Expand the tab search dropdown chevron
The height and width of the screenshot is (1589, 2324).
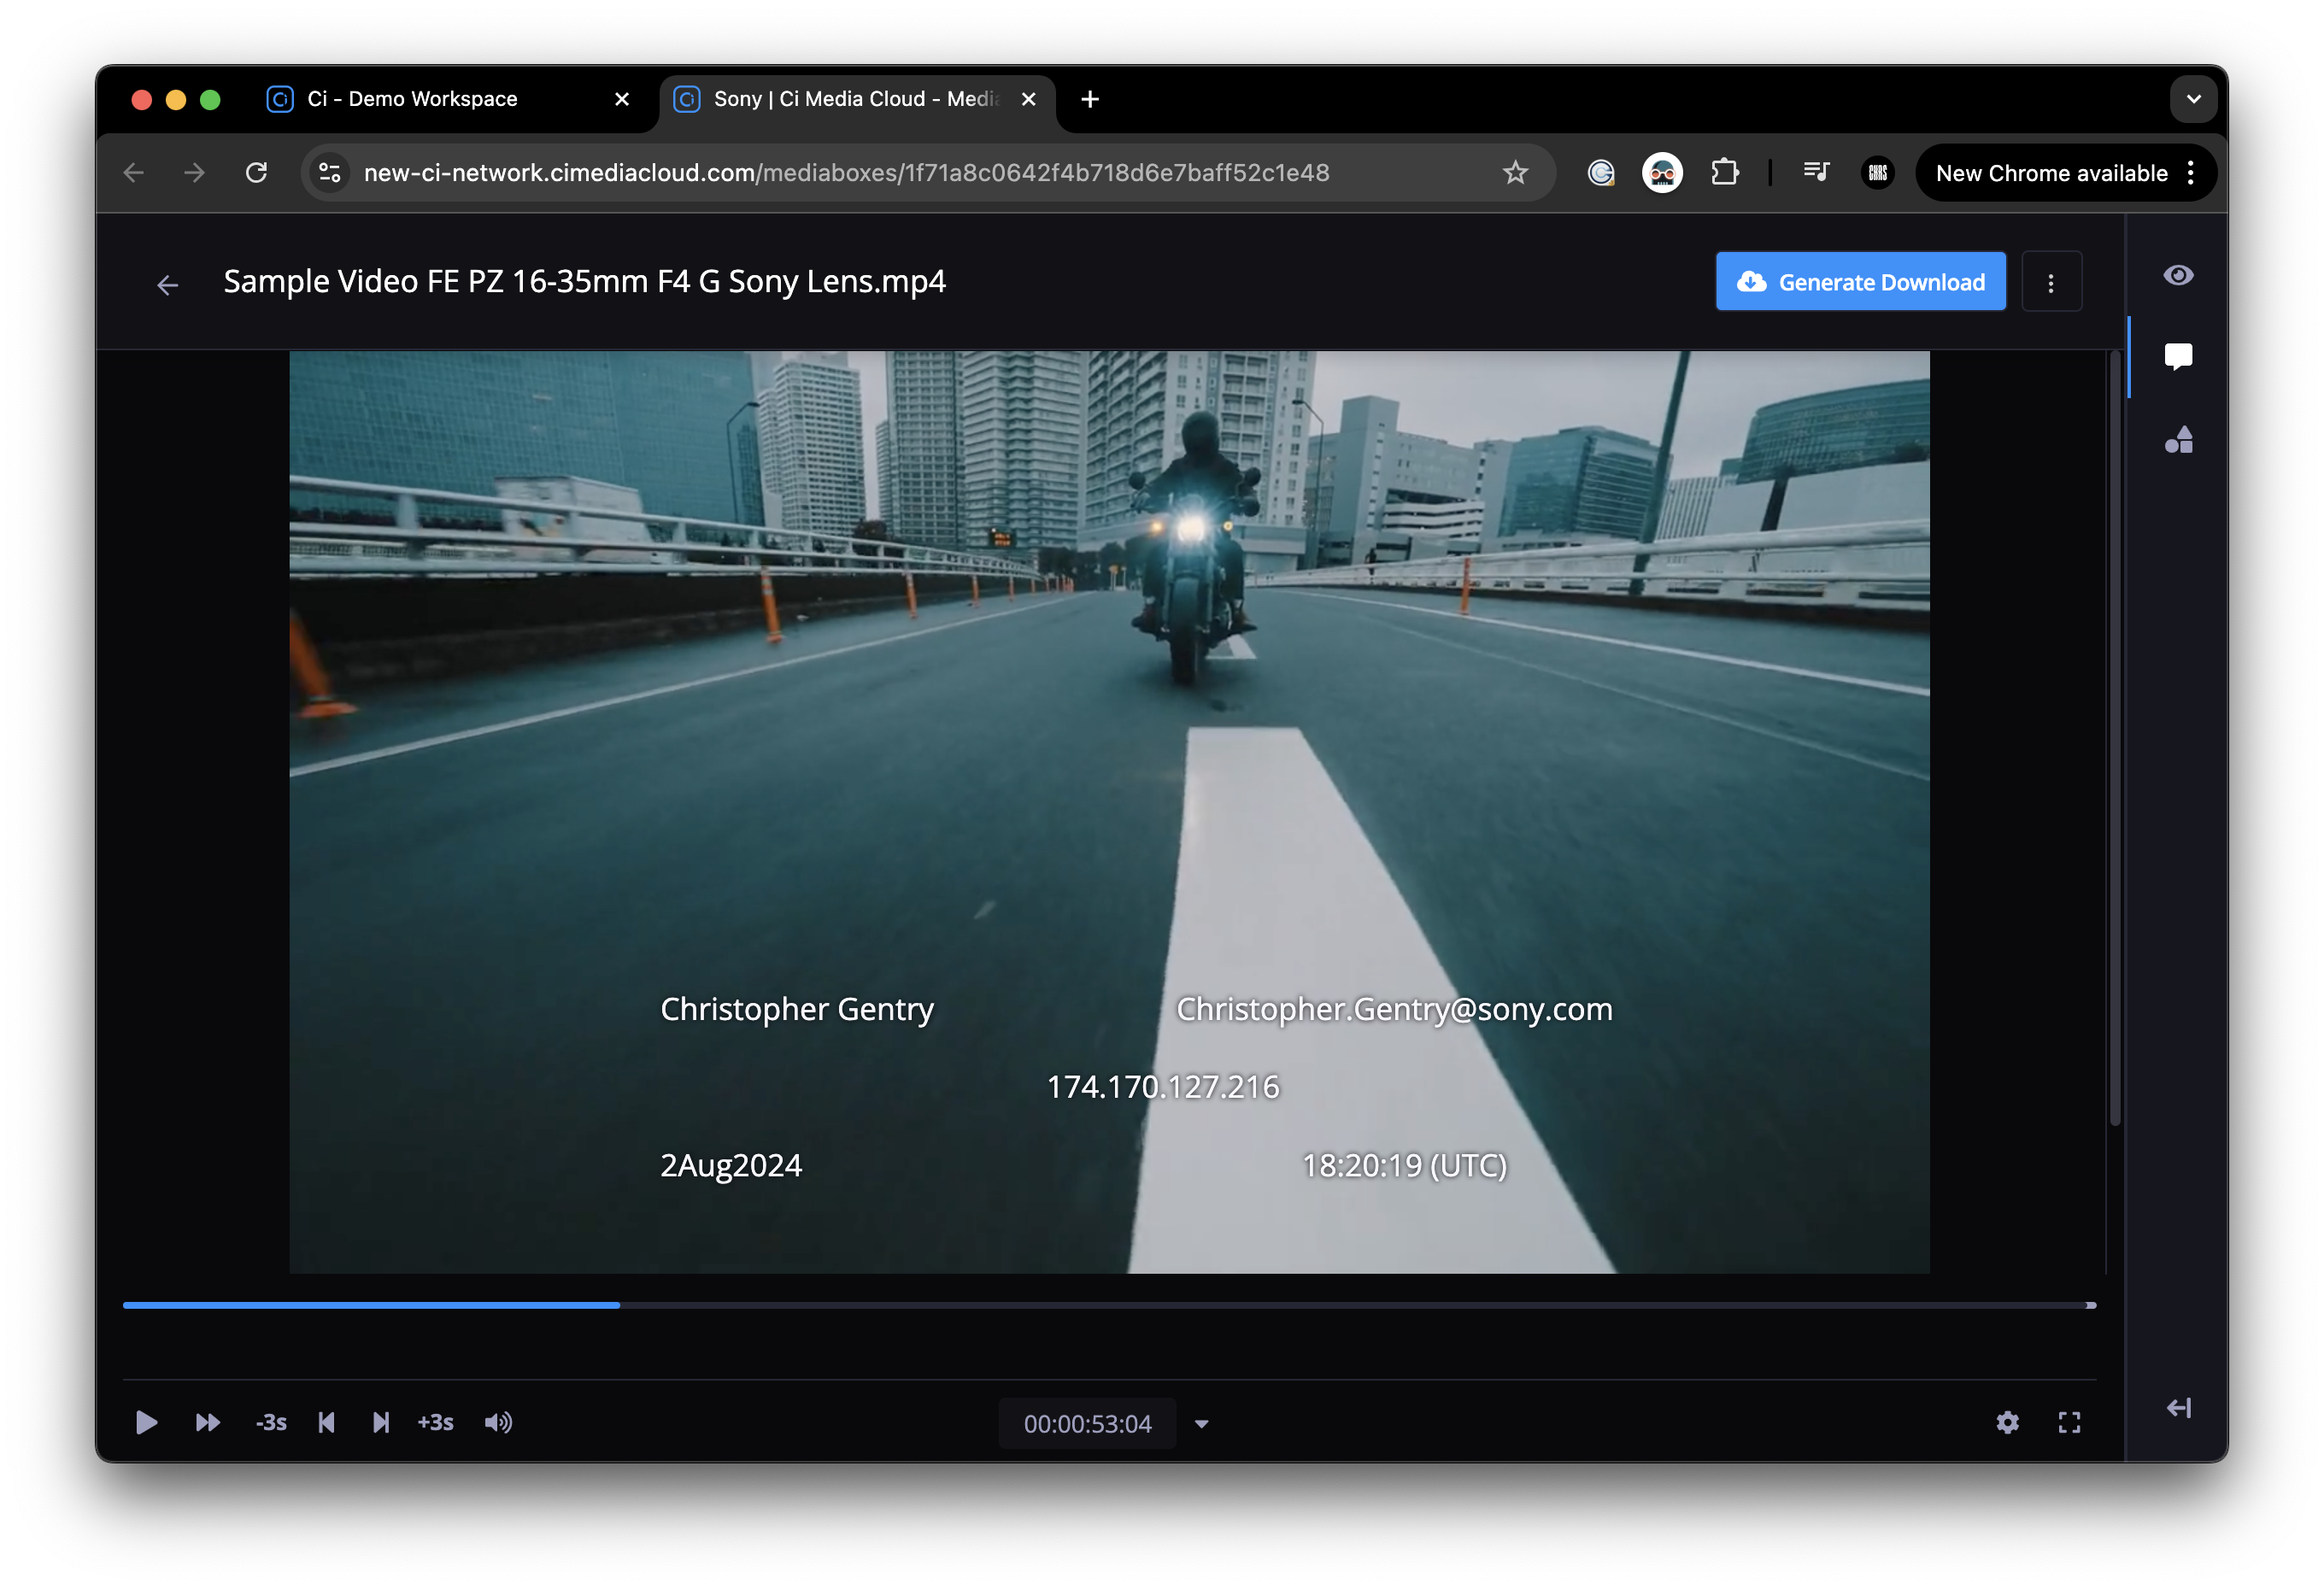coord(2193,99)
